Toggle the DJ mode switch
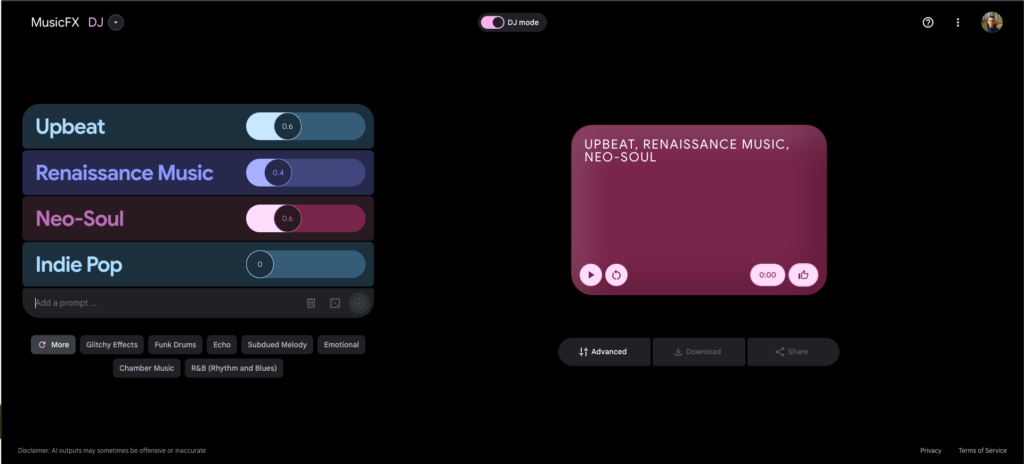Screen dimensions: 1024x464 tap(493, 22)
